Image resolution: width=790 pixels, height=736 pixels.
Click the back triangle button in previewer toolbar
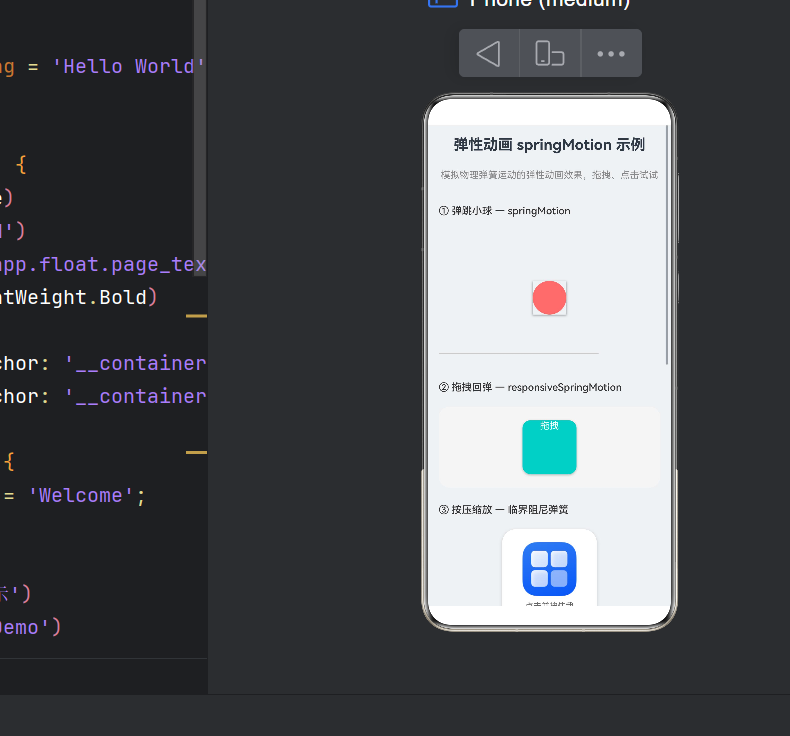click(x=489, y=53)
